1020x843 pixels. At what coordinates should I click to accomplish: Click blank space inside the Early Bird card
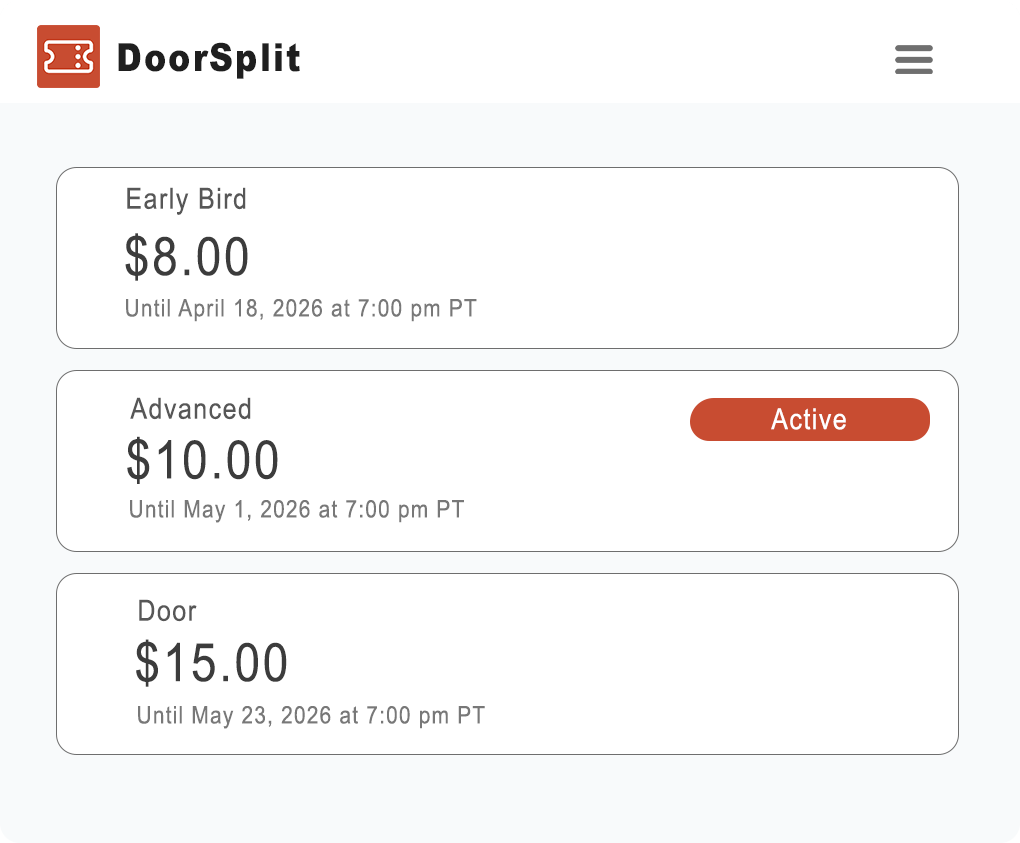700,260
